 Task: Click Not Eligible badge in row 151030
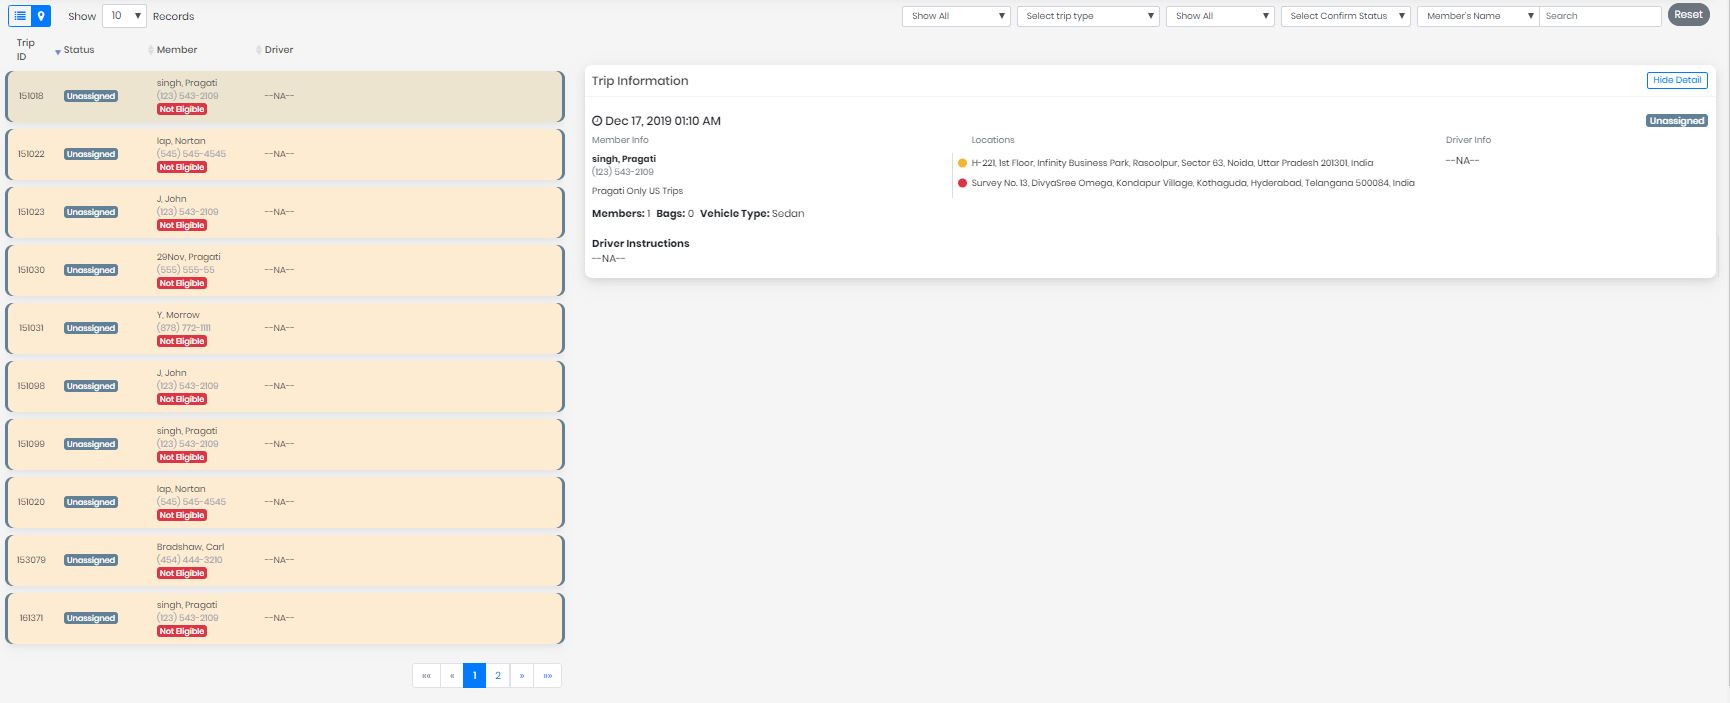tap(182, 283)
